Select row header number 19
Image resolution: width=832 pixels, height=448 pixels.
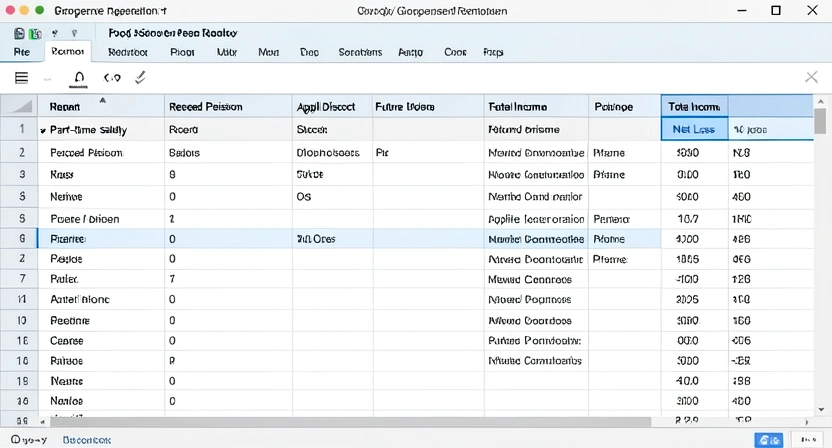pyautogui.click(x=19, y=381)
